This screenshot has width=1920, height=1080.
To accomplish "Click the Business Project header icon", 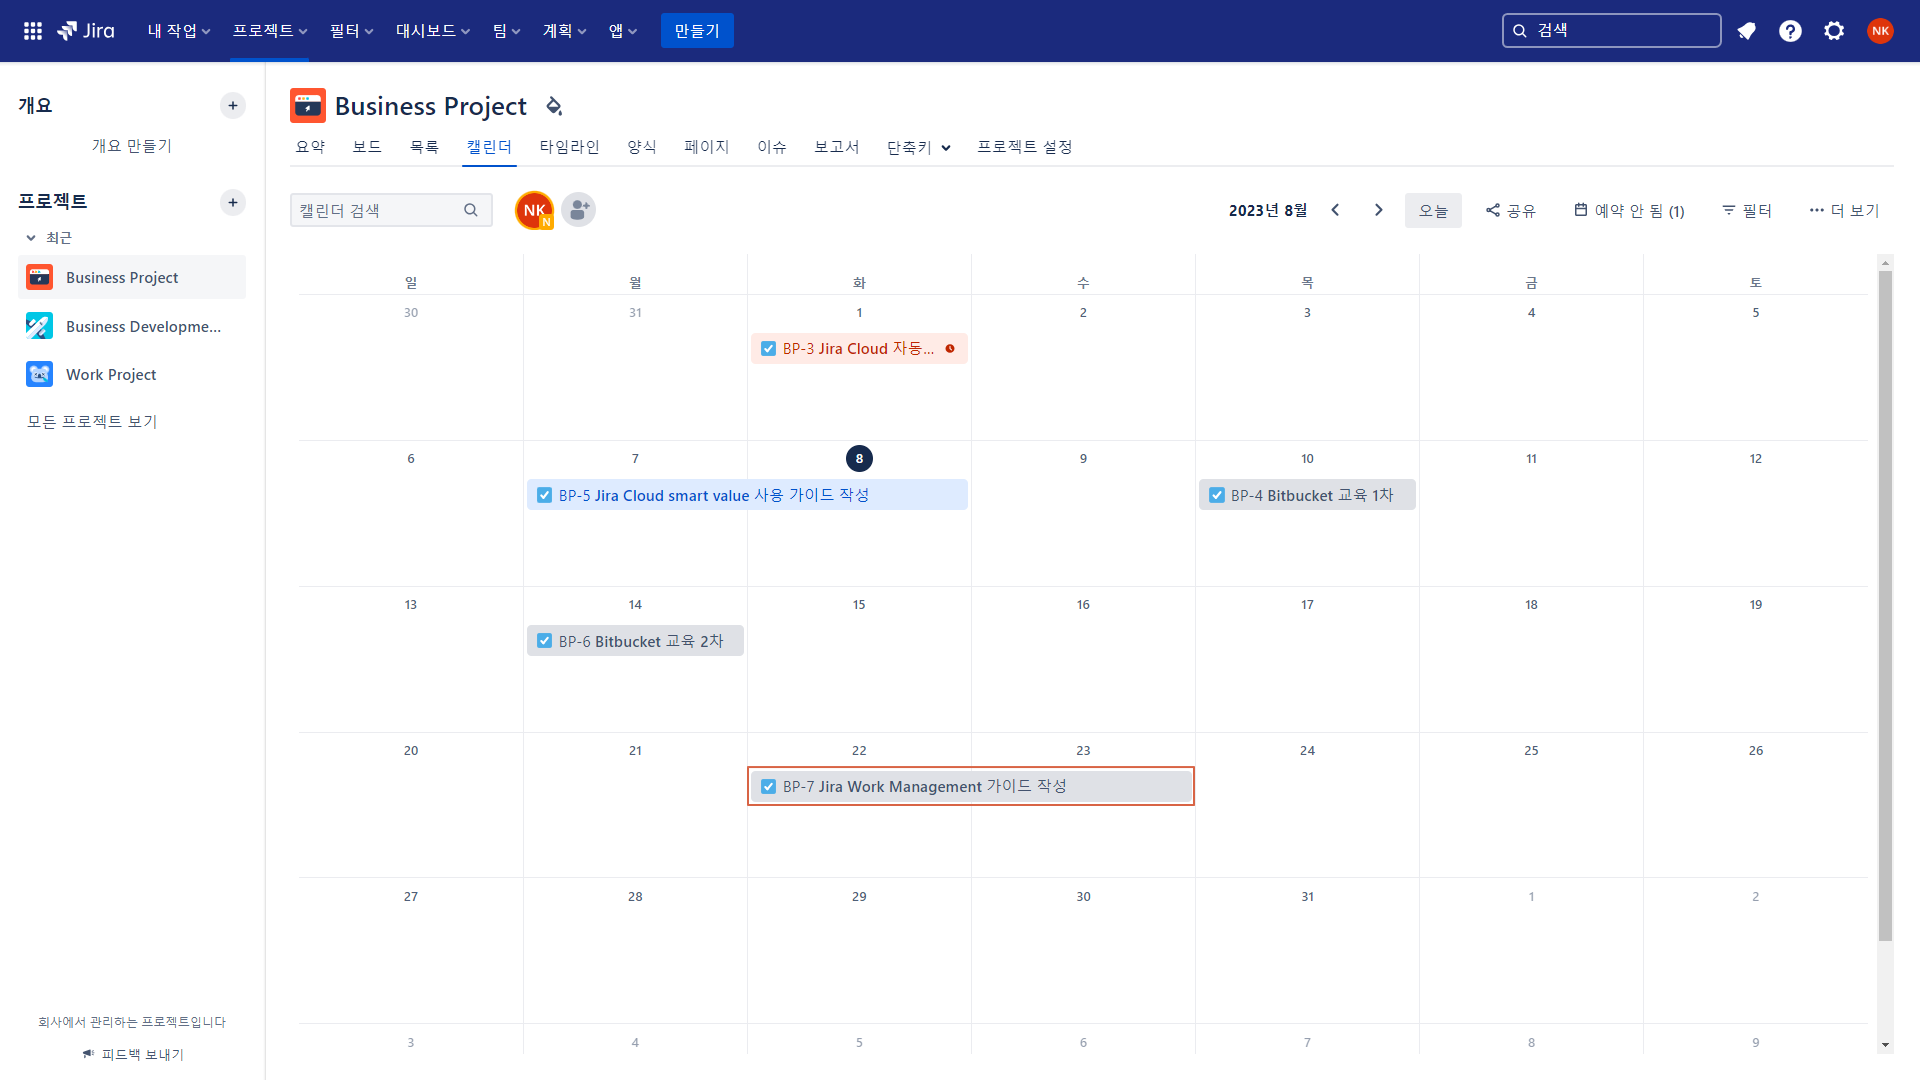I will 308,105.
